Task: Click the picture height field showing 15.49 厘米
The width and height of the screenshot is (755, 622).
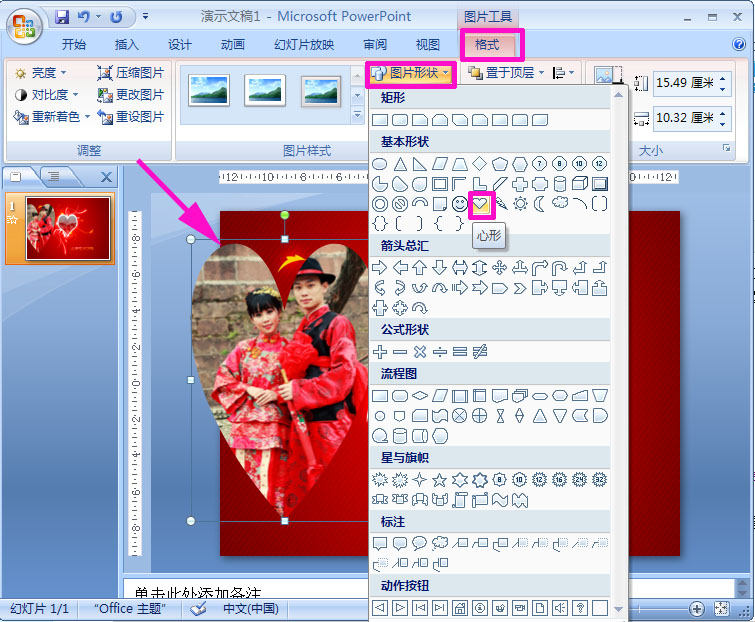Action: (x=684, y=85)
